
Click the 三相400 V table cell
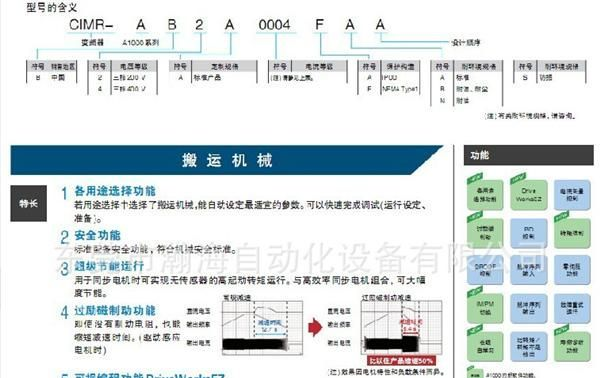pyautogui.click(x=129, y=89)
